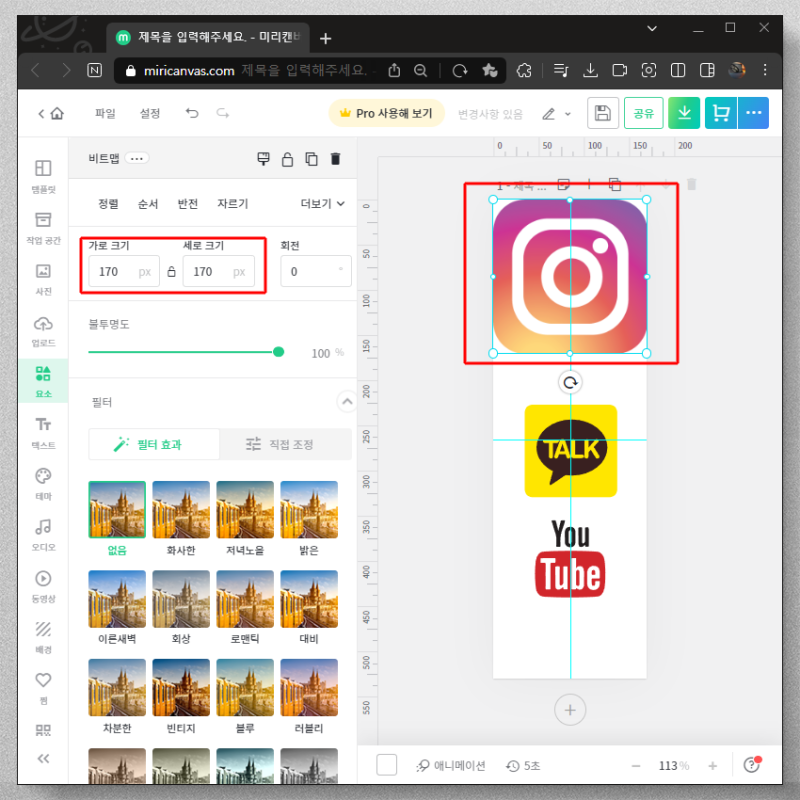The image size is (800, 800).
Task: Click the green download button
Action: tap(684, 113)
